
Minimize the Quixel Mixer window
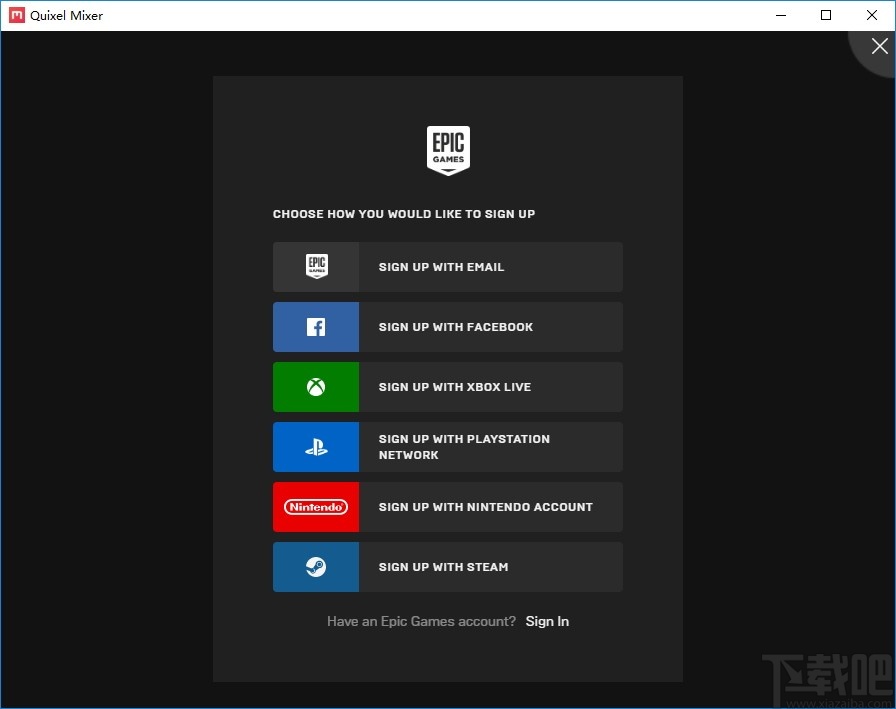(781, 15)
